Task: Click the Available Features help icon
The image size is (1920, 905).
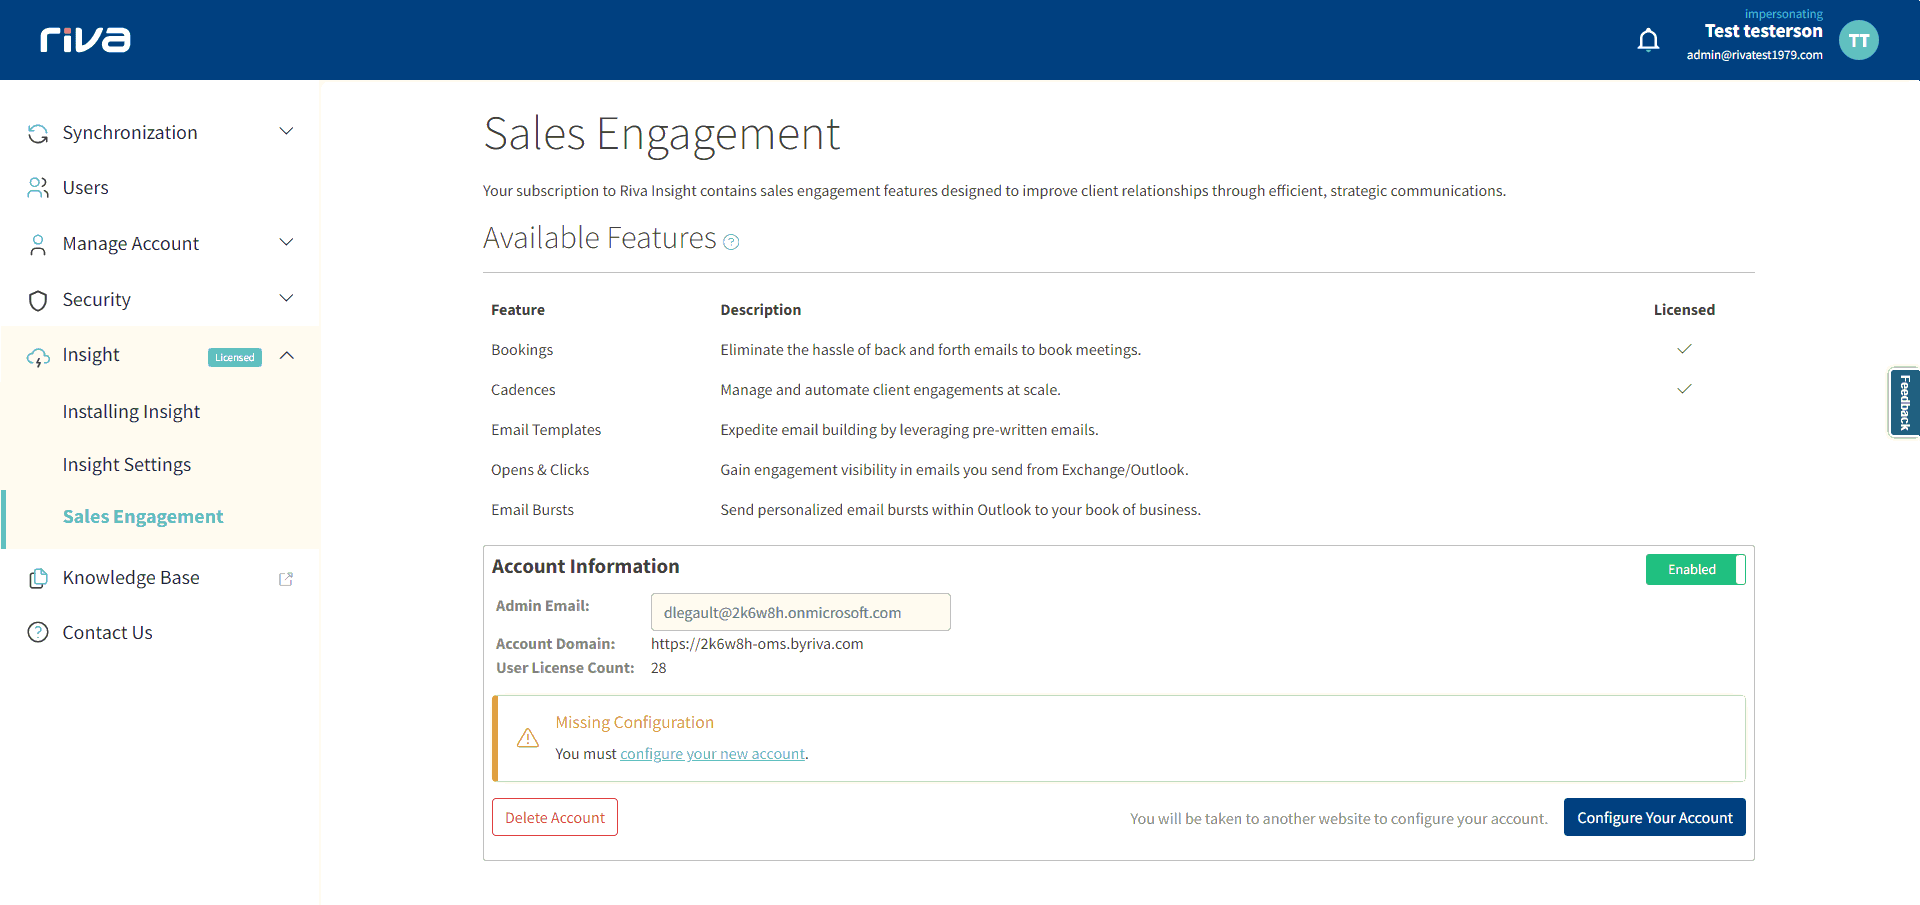Action: click(x=731, y=241)
